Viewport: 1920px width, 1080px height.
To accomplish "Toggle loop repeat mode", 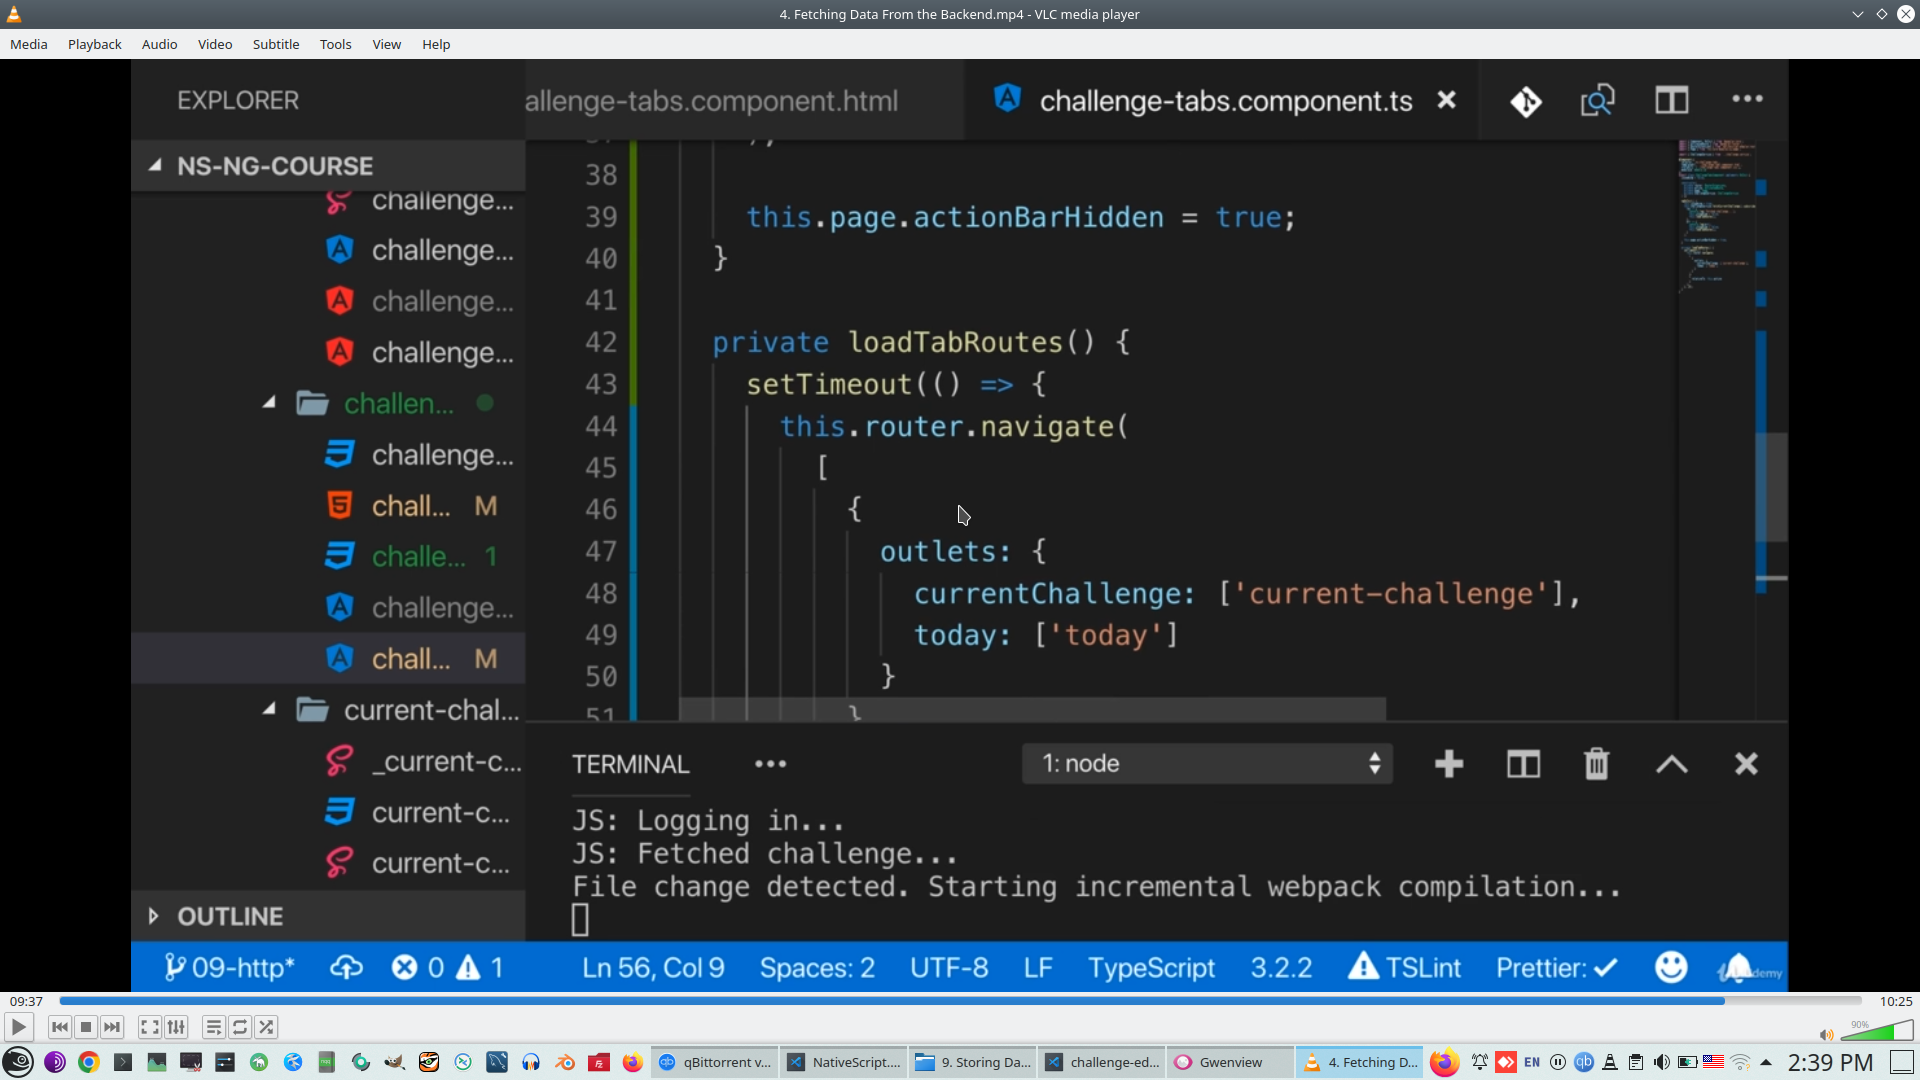I will [x=240, y=1027].
